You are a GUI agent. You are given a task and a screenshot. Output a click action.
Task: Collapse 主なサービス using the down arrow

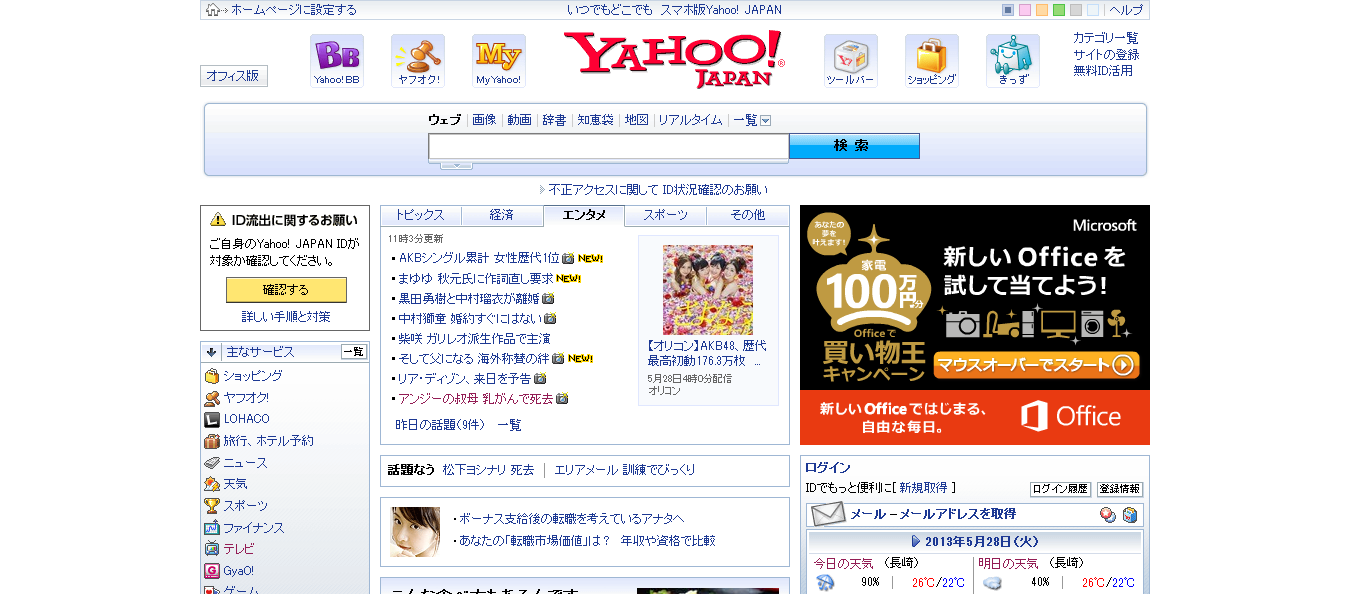211,352
